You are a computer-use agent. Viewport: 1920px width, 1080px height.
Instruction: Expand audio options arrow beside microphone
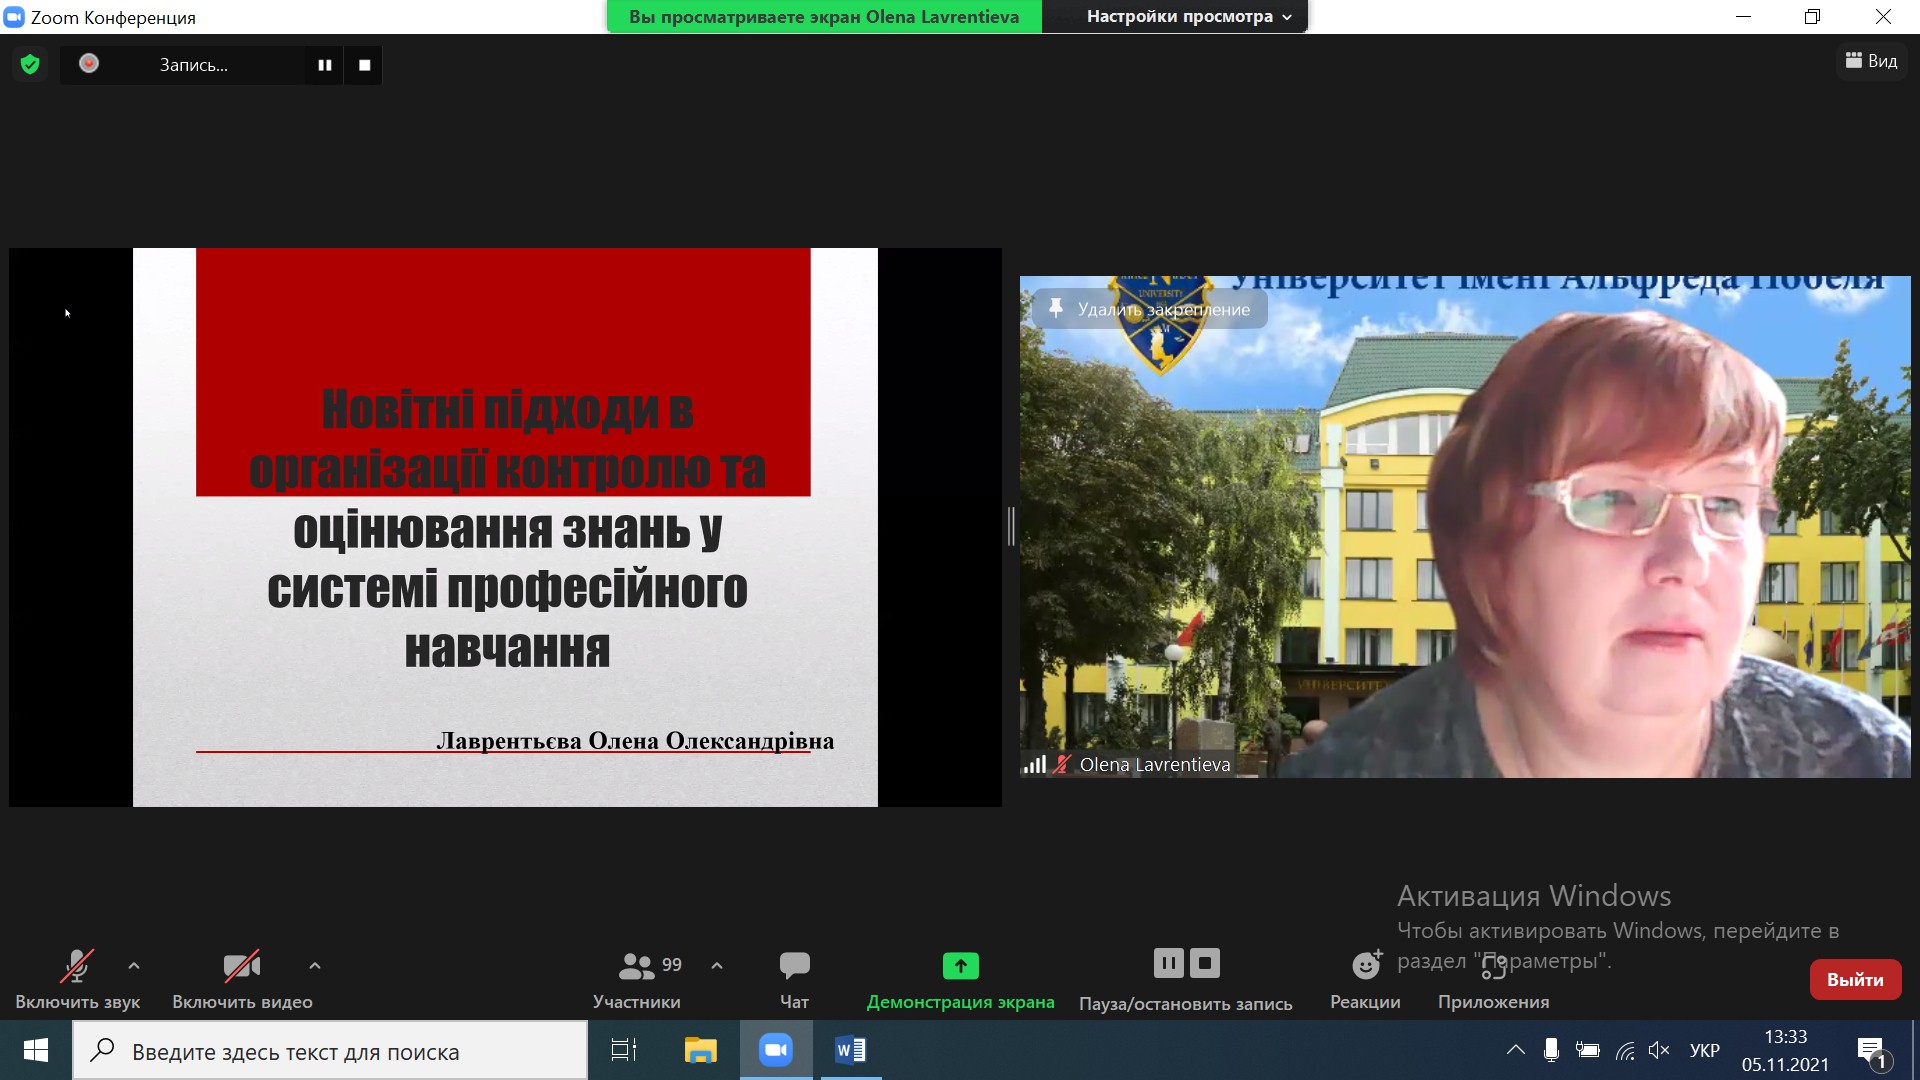[x=134, y=966]
